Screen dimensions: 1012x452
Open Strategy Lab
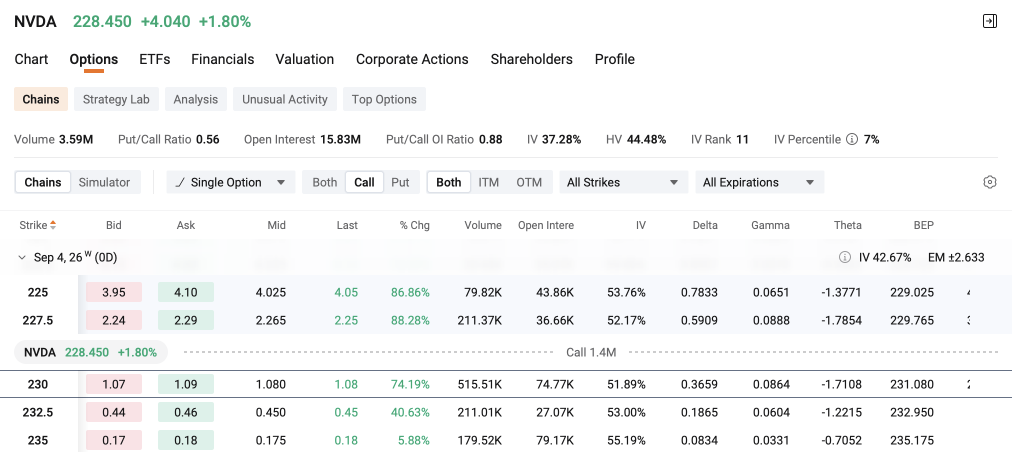point(116,99)
